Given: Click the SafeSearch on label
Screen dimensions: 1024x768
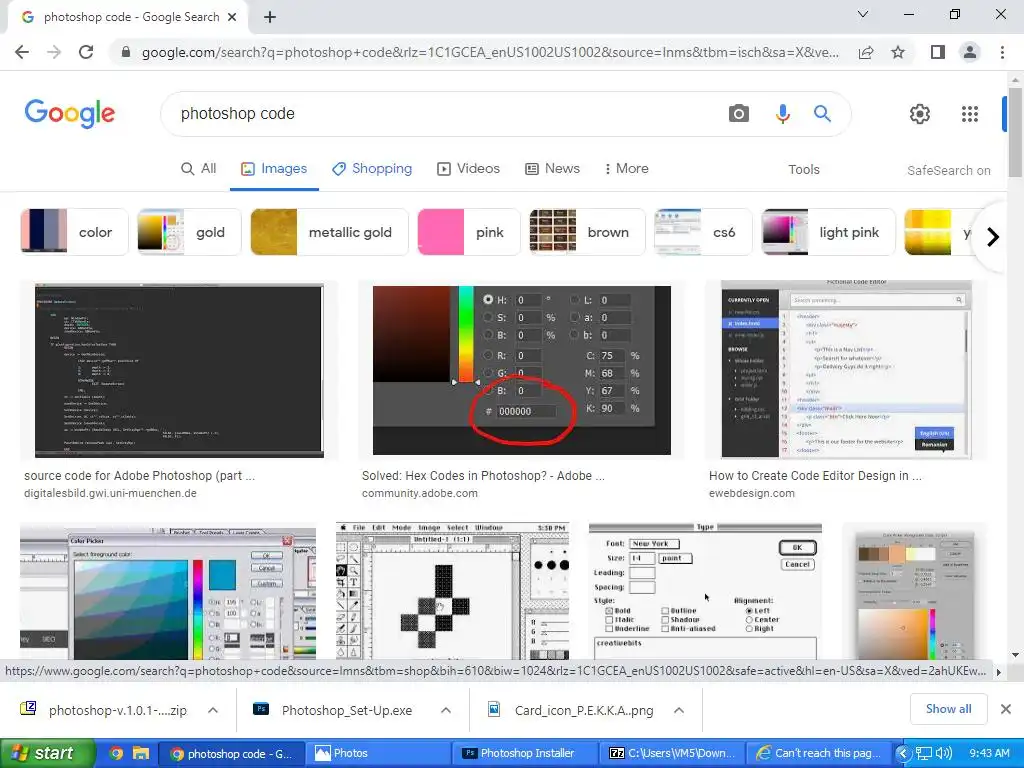Looking at the screenshot, I should click(x=948, y=170).
